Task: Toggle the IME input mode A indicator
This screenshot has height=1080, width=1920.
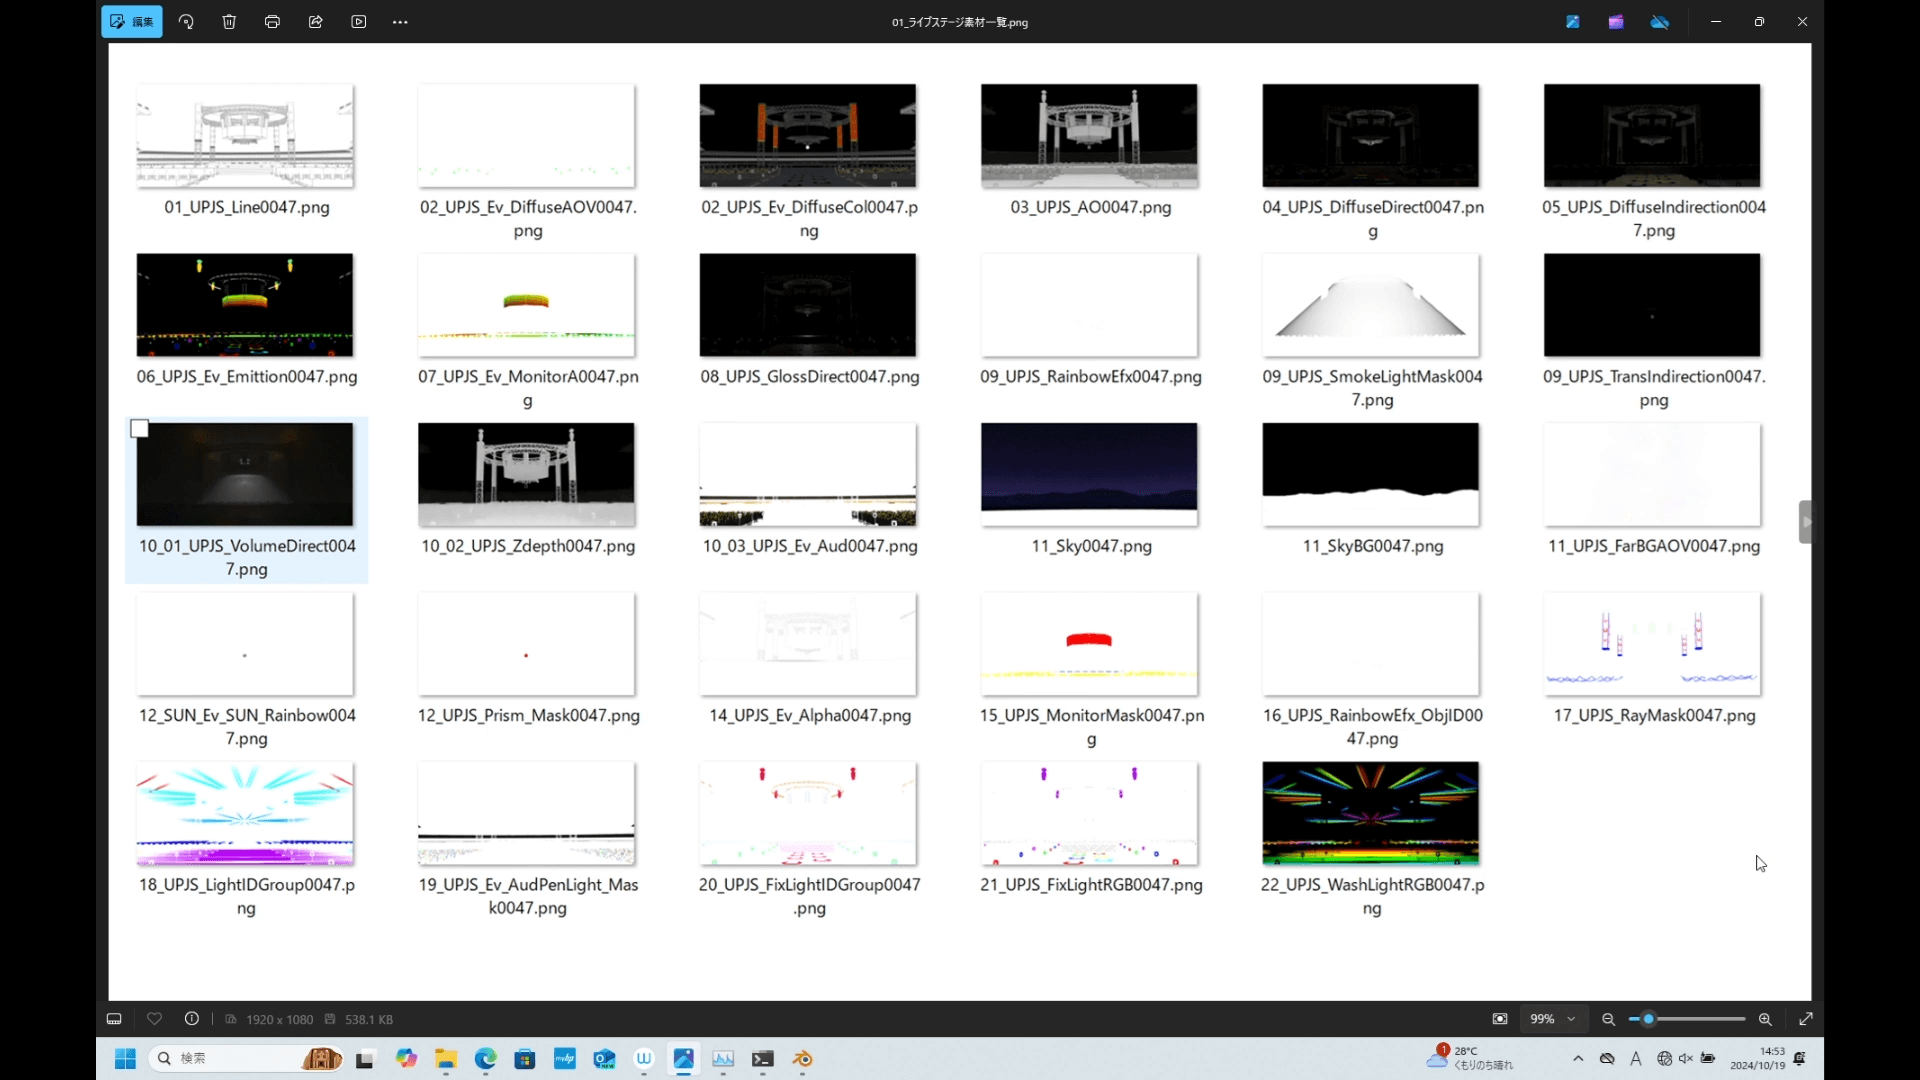Action: (1636, 1058)
